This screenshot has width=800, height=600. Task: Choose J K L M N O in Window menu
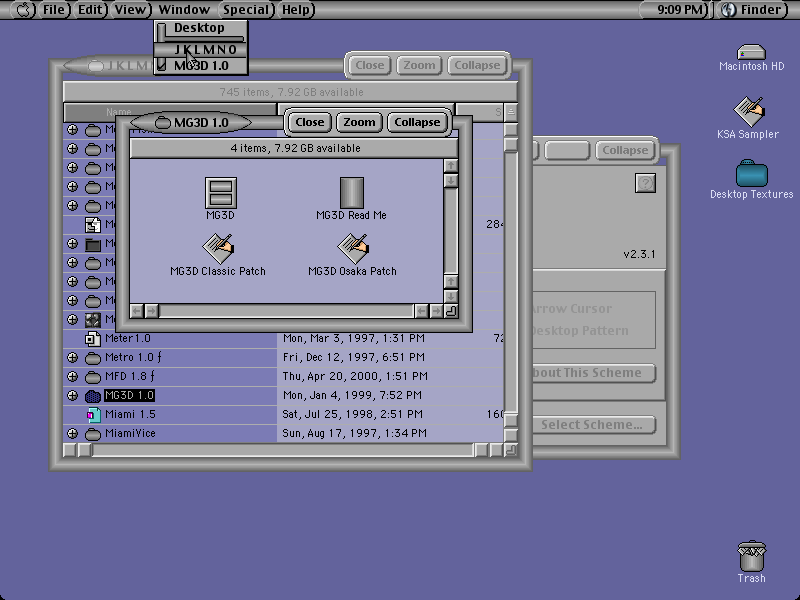[201, 49]
